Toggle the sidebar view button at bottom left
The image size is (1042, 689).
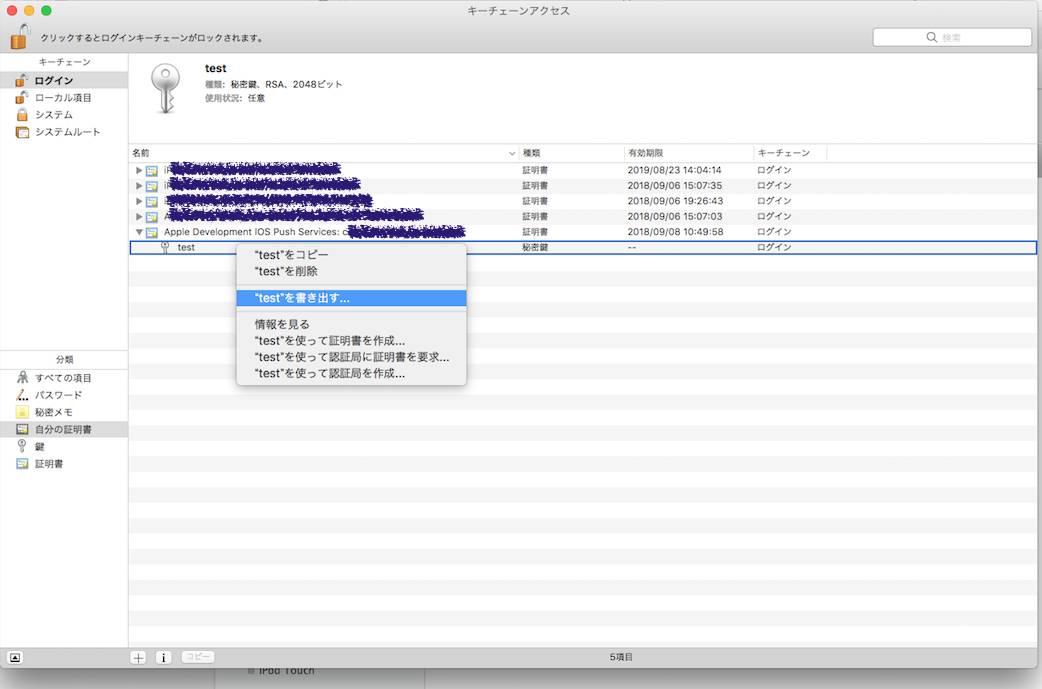tap(15, 657)
